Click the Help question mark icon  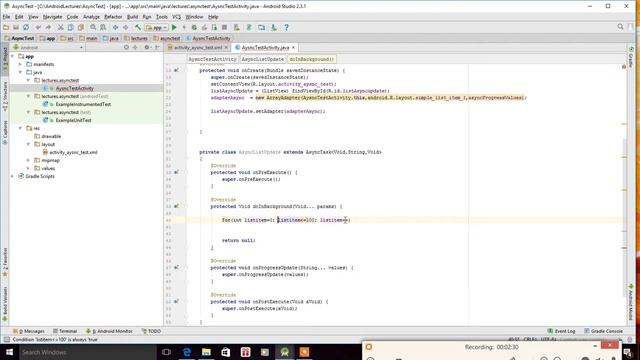point(287,27)
